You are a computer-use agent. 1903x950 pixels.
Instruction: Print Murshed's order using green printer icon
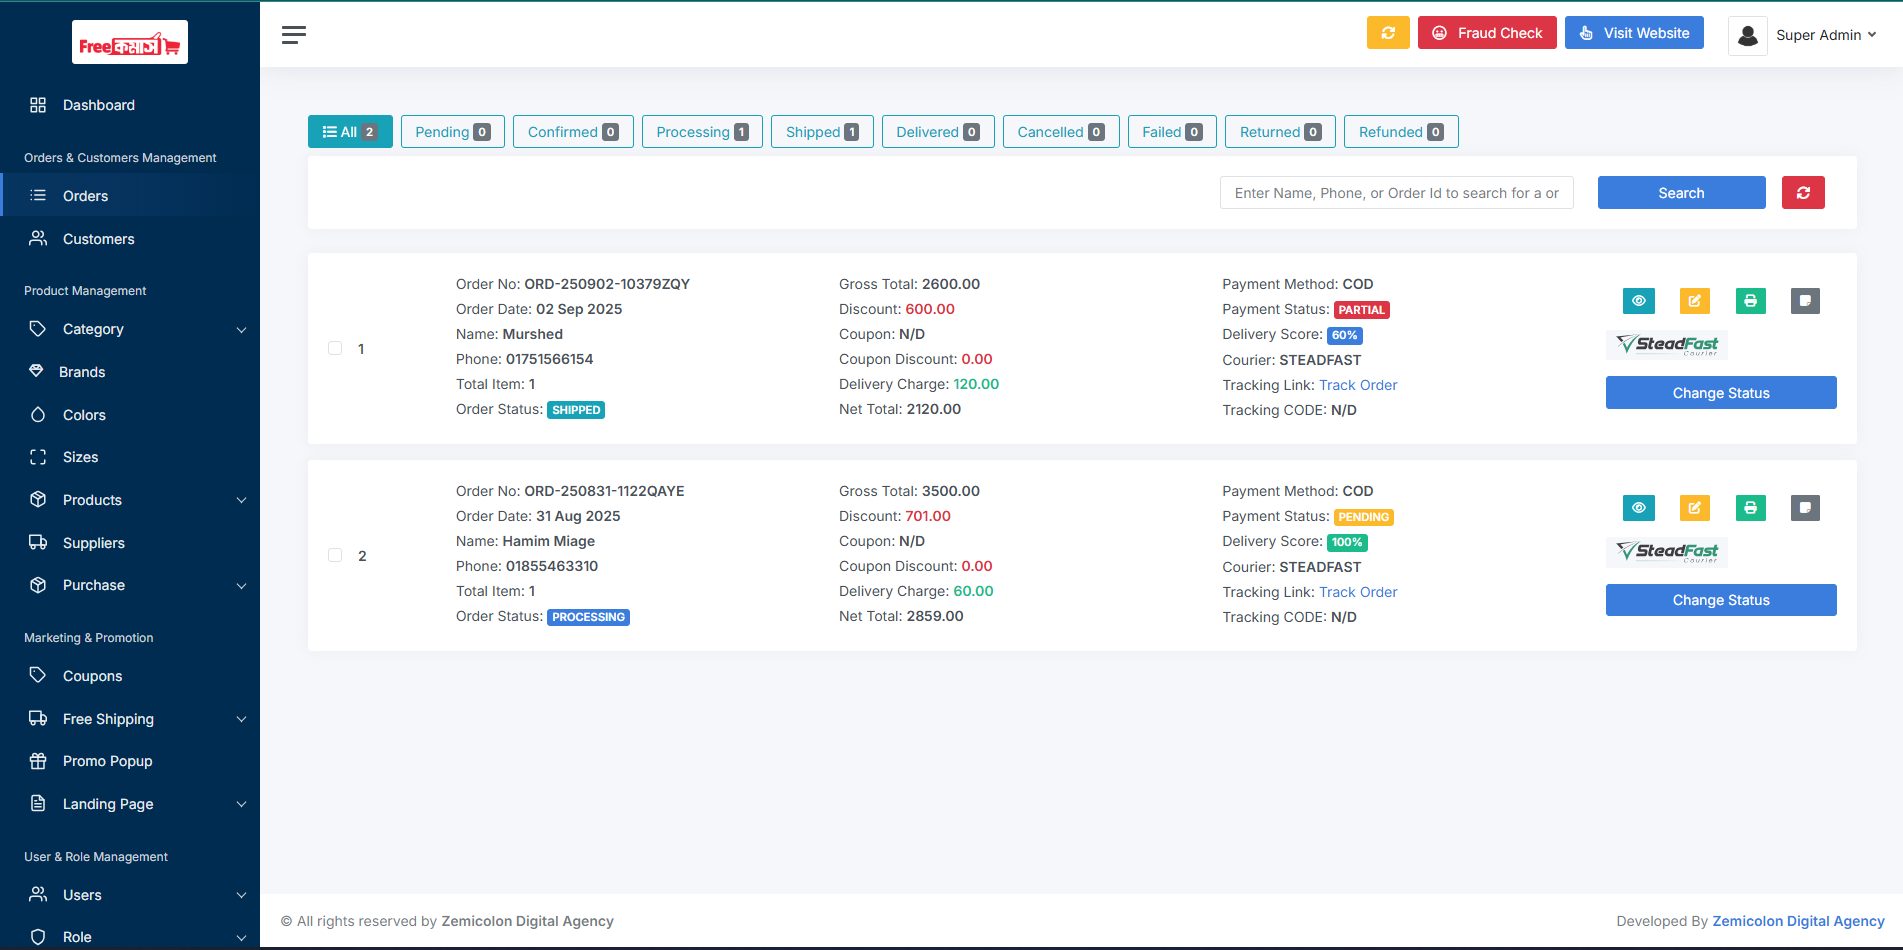tap(1750, 301)
